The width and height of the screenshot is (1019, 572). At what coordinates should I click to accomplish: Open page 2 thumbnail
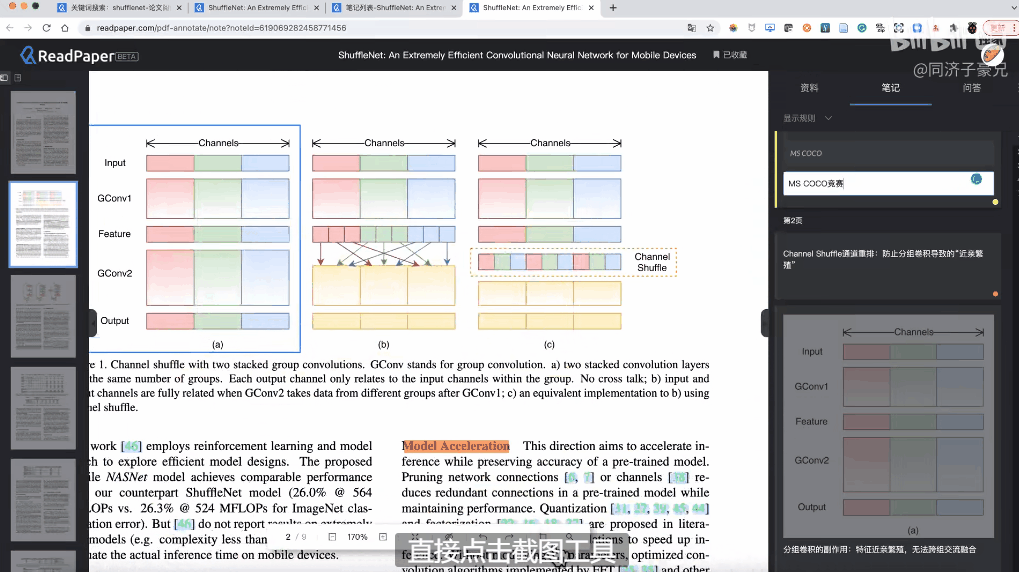click(43, 224)
